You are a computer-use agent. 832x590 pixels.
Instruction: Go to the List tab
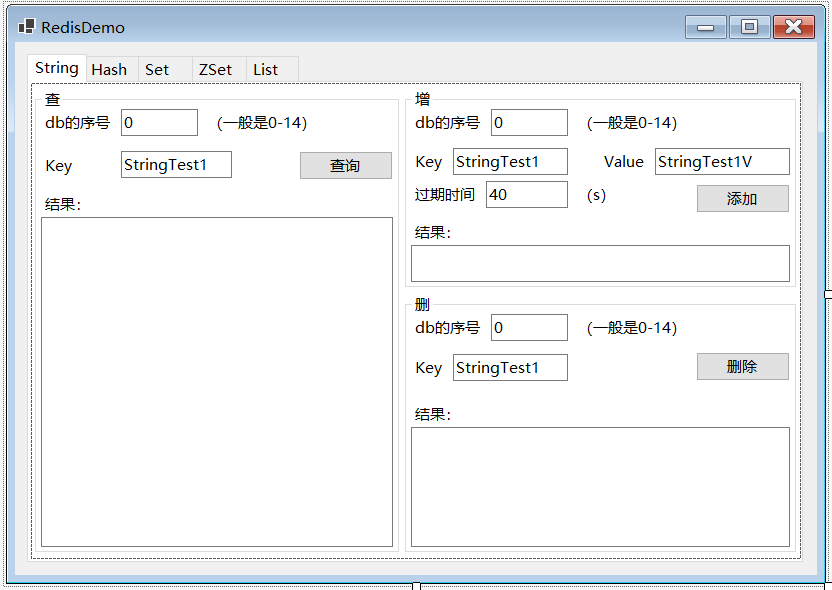click(272, 70)
